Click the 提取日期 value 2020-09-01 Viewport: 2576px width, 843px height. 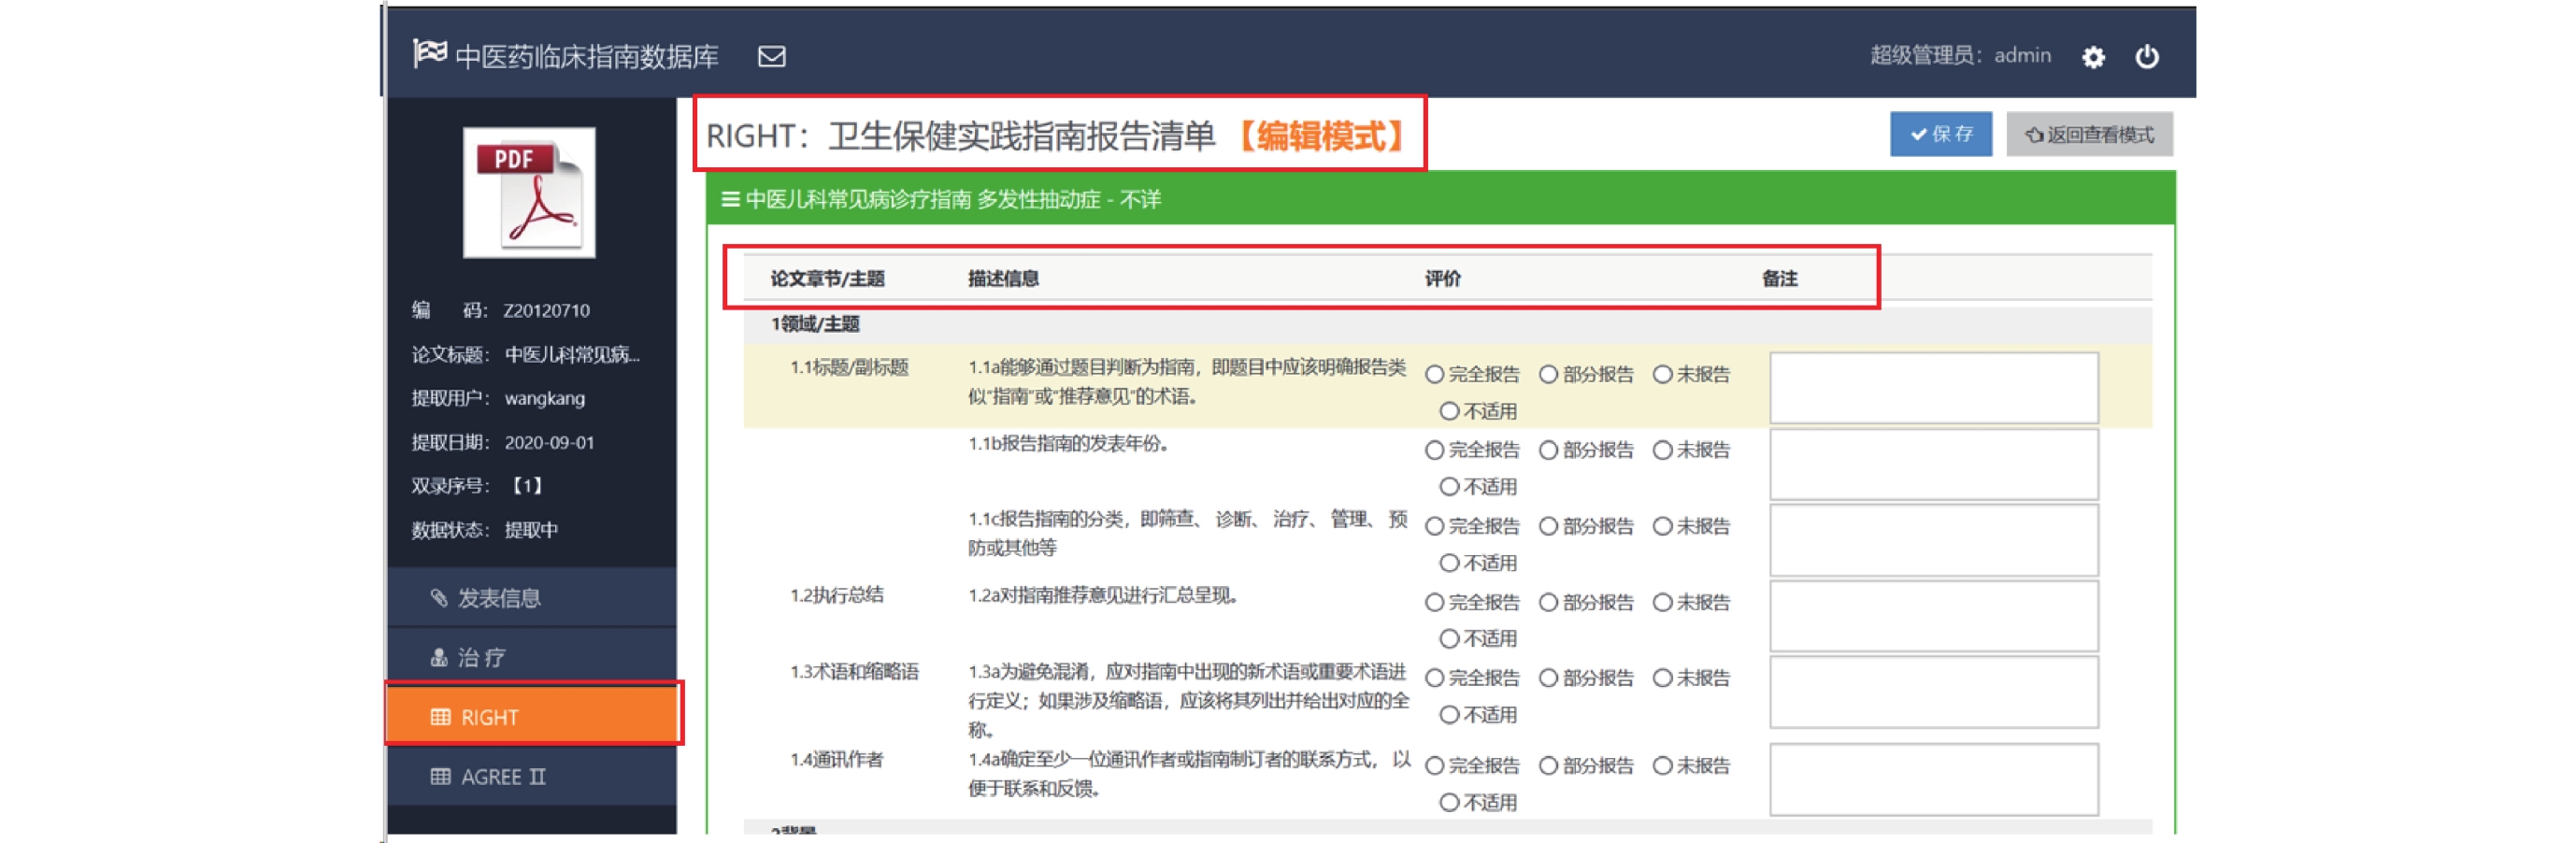coord(549,442)
